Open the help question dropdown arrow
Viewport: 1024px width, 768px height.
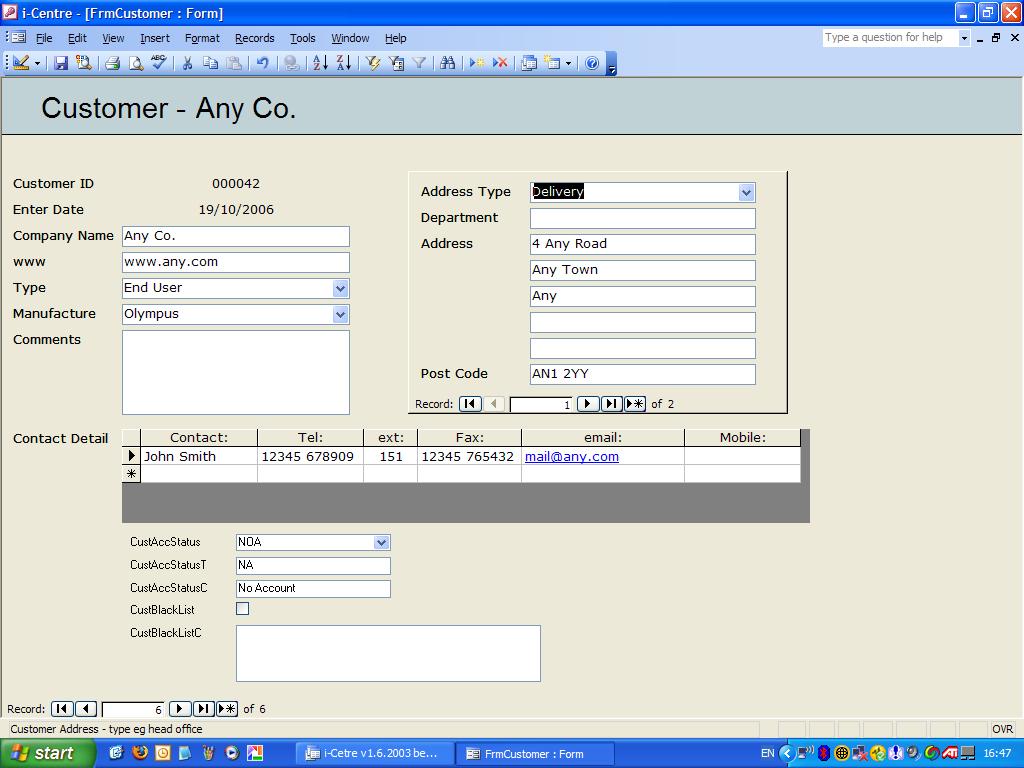point(964,38)
